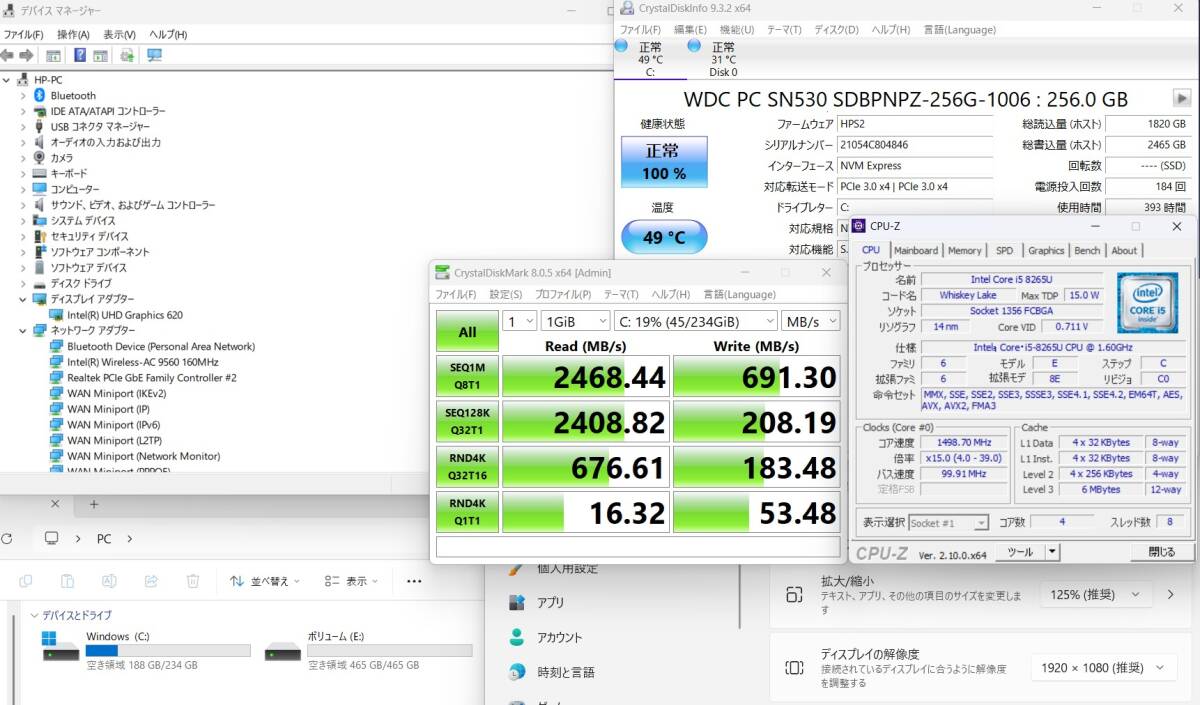Open the 表示 view dropdown in Explorer
The width and height of the screenshot is (1200, 705).
351,581
